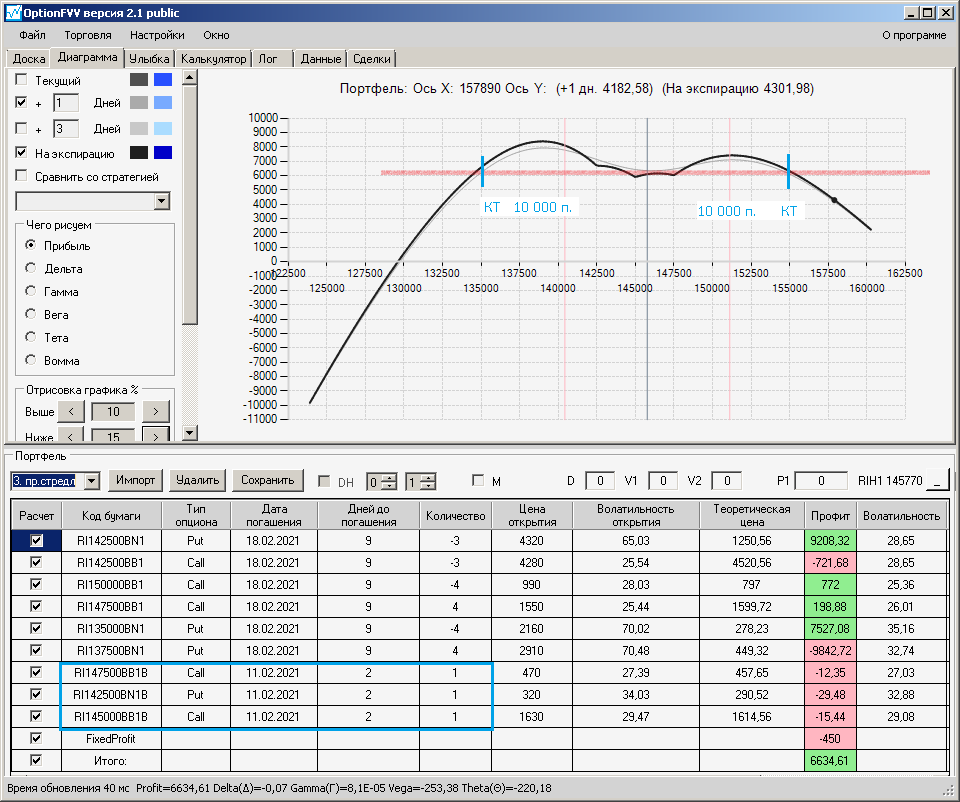Enable the Текущий checkbox
Screen dimensions: 960x802
coord(22,80)
